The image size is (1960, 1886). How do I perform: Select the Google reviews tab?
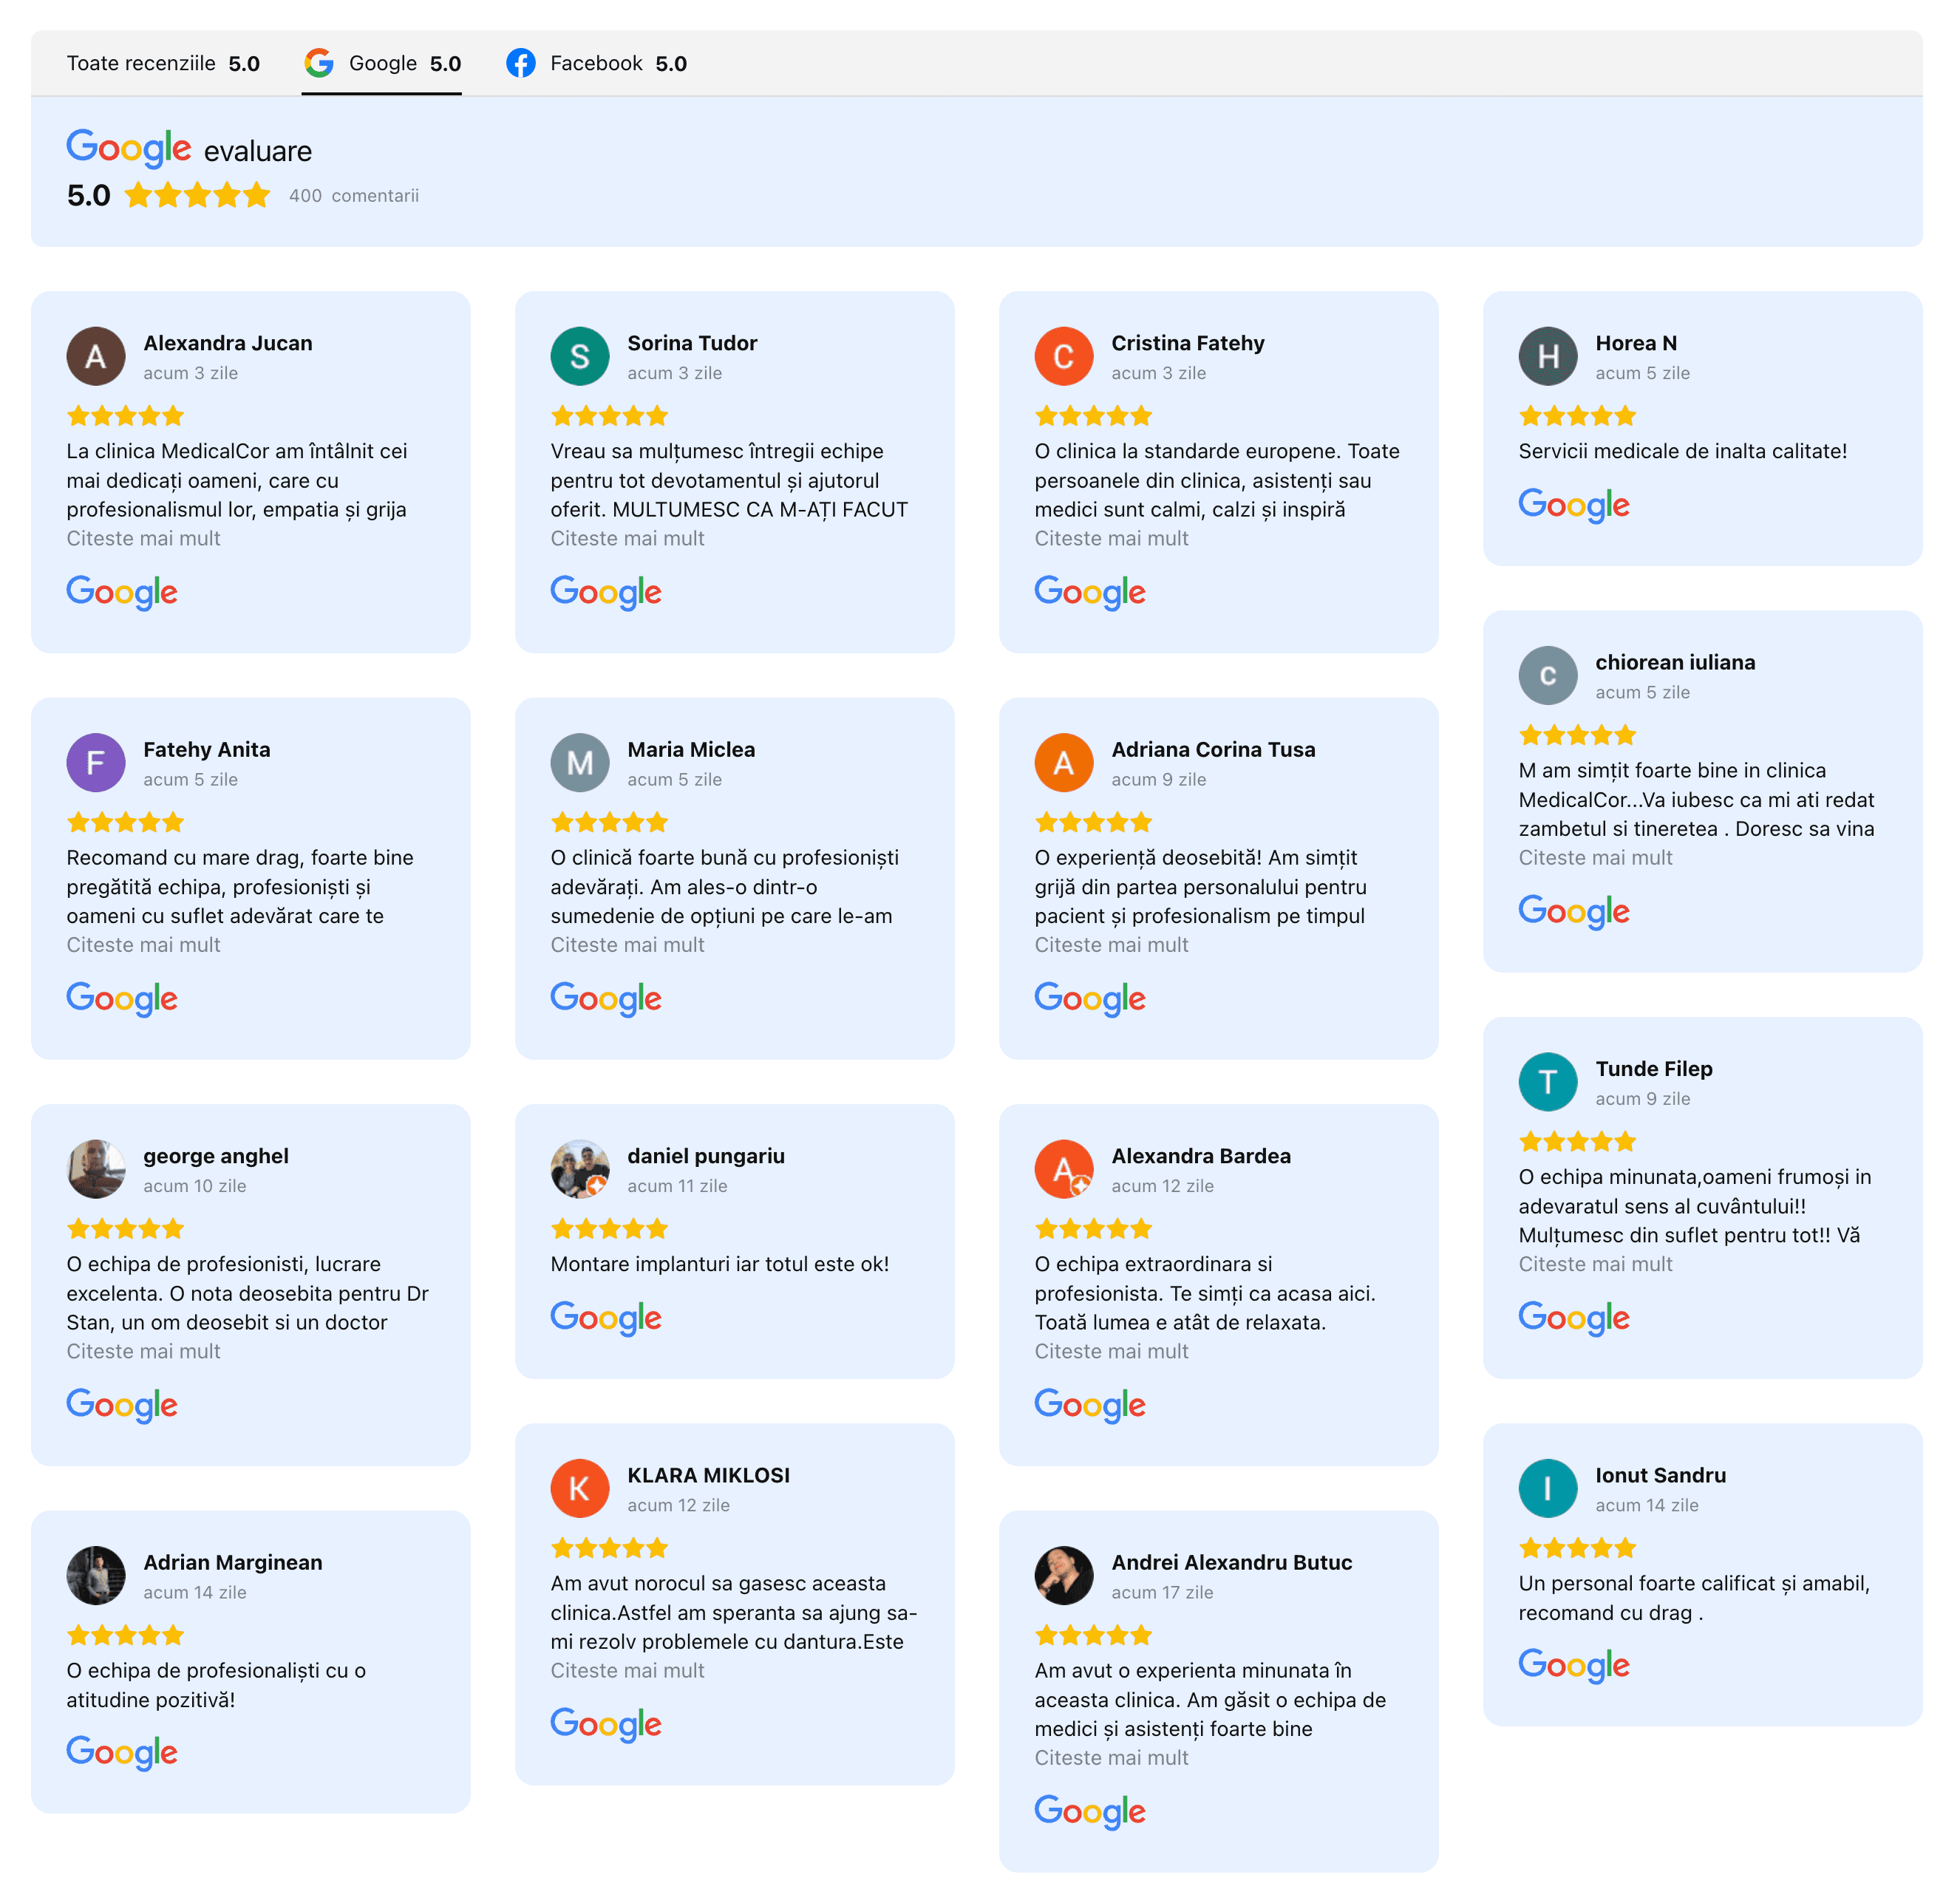point(382,63)
